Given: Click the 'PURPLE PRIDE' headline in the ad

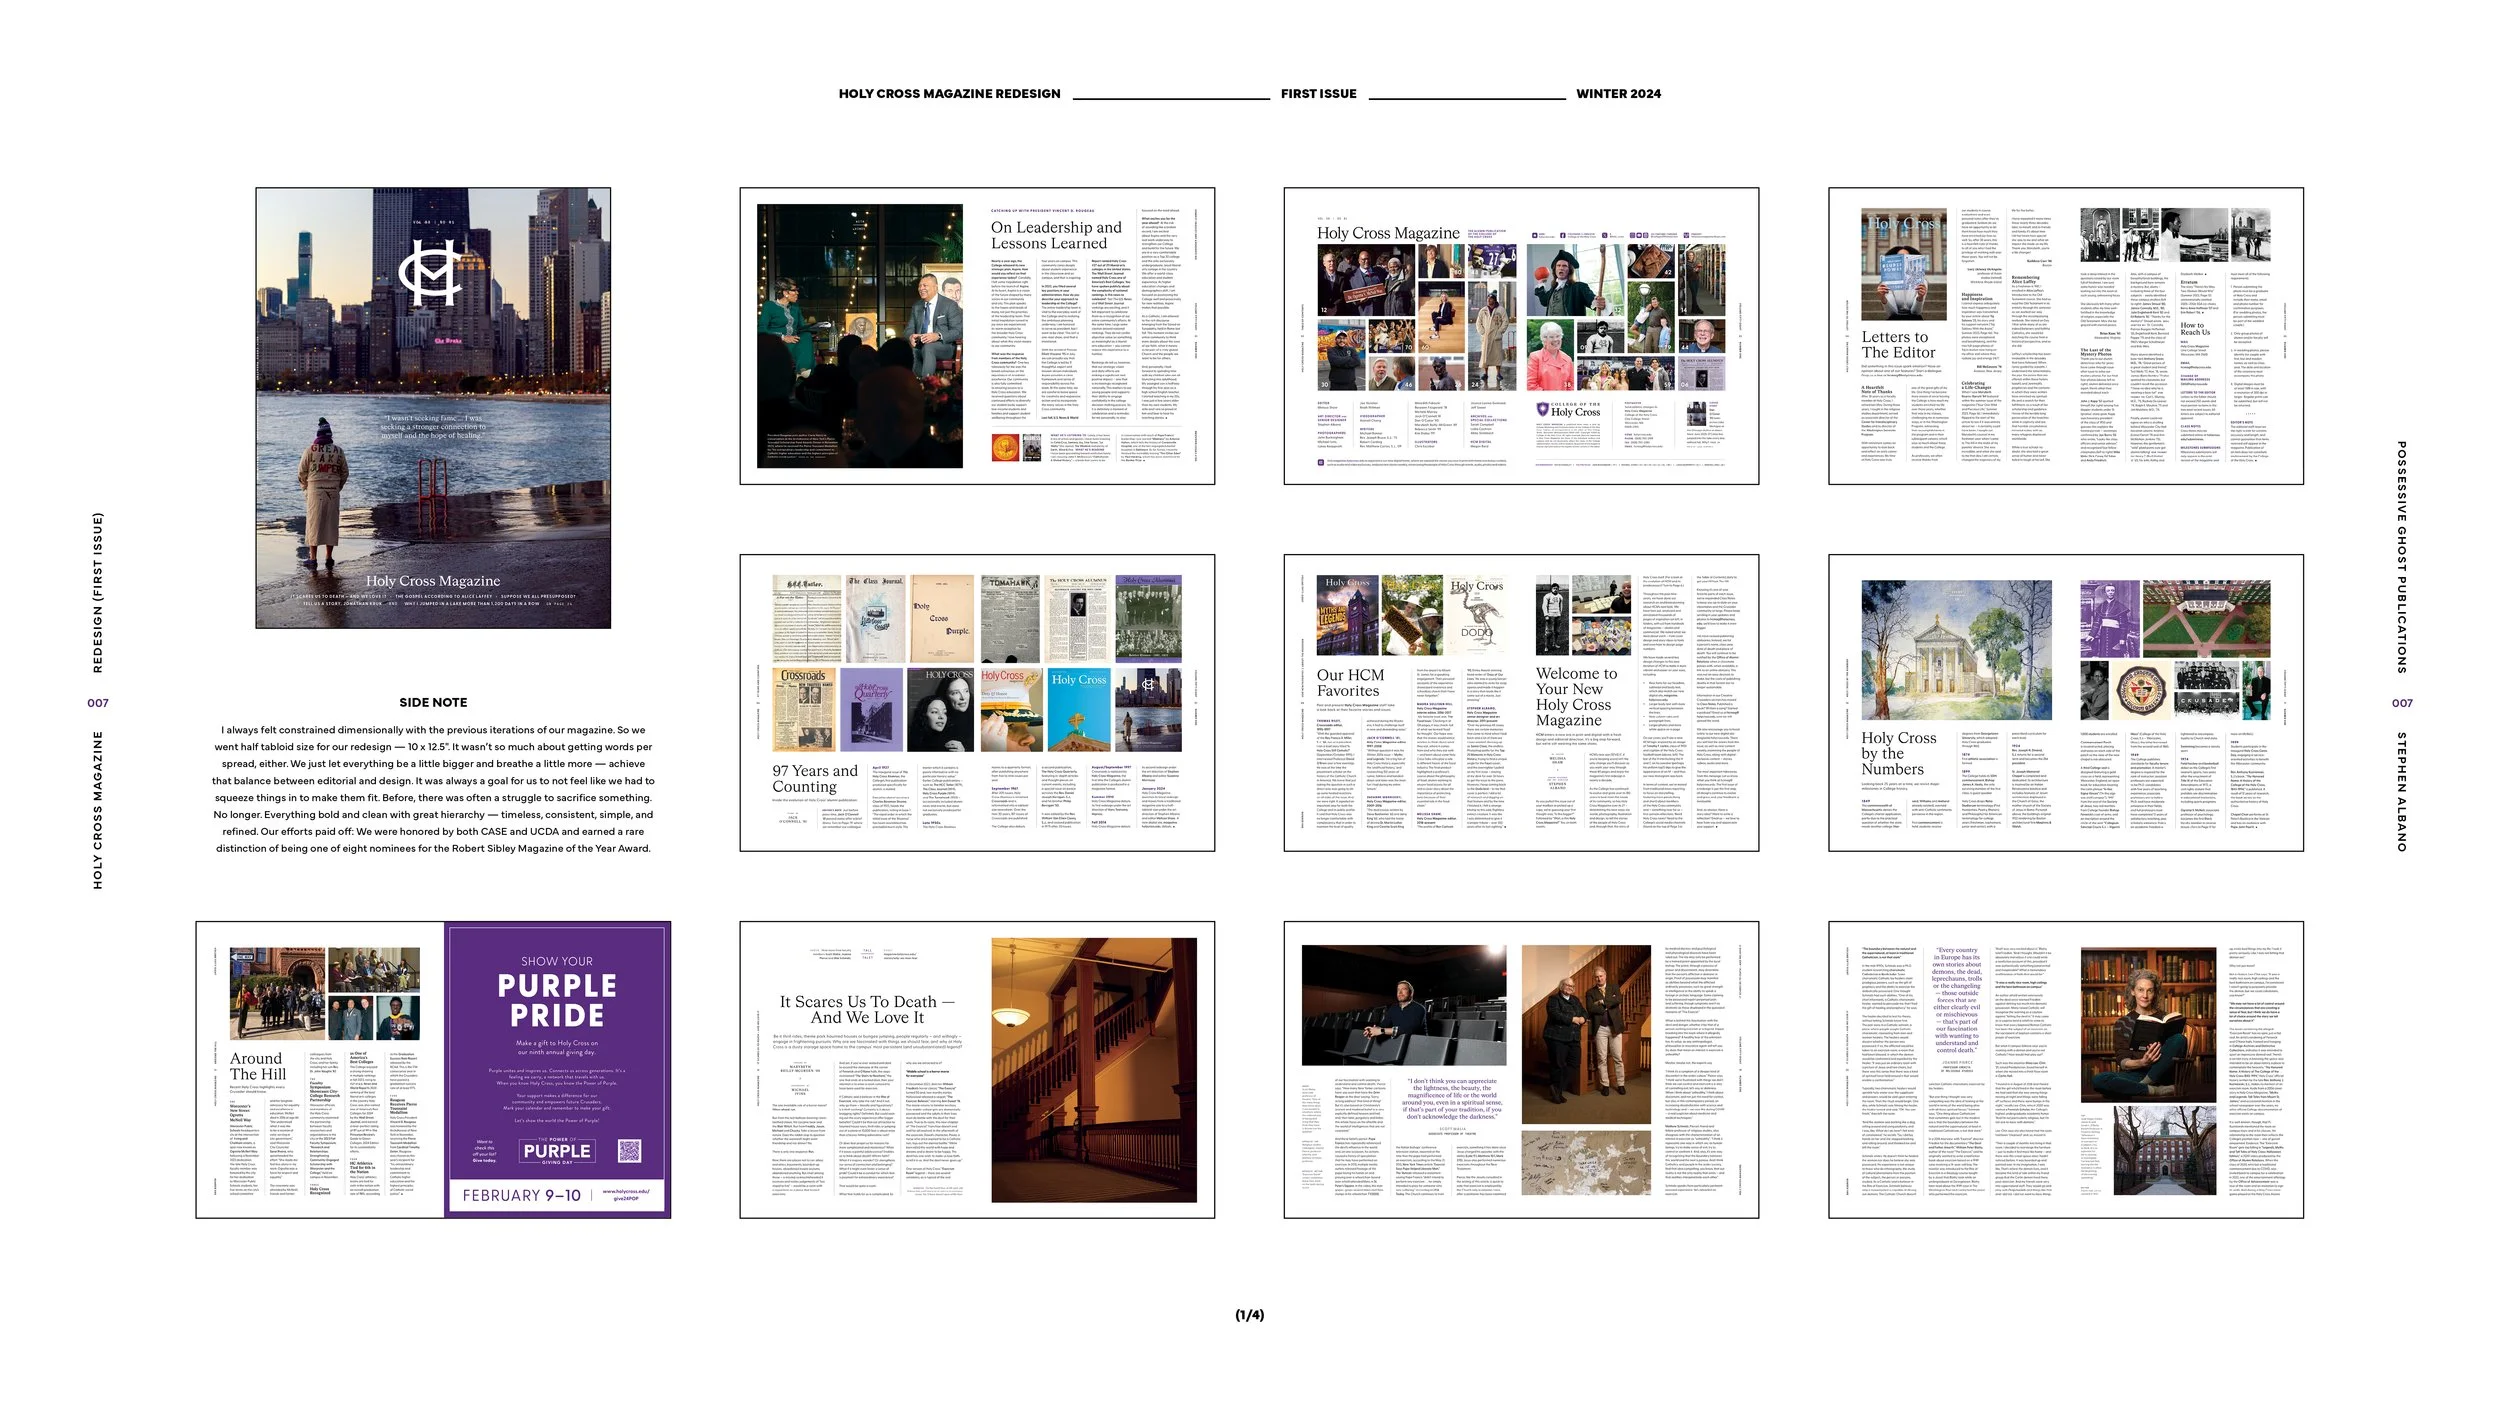Looking at the screenshot, I should click(557, 1001).
